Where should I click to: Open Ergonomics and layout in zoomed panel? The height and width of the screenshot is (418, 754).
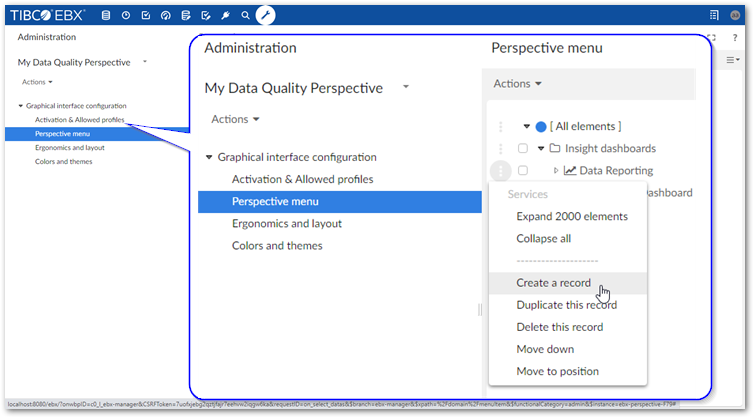click(x=286, y=224)
